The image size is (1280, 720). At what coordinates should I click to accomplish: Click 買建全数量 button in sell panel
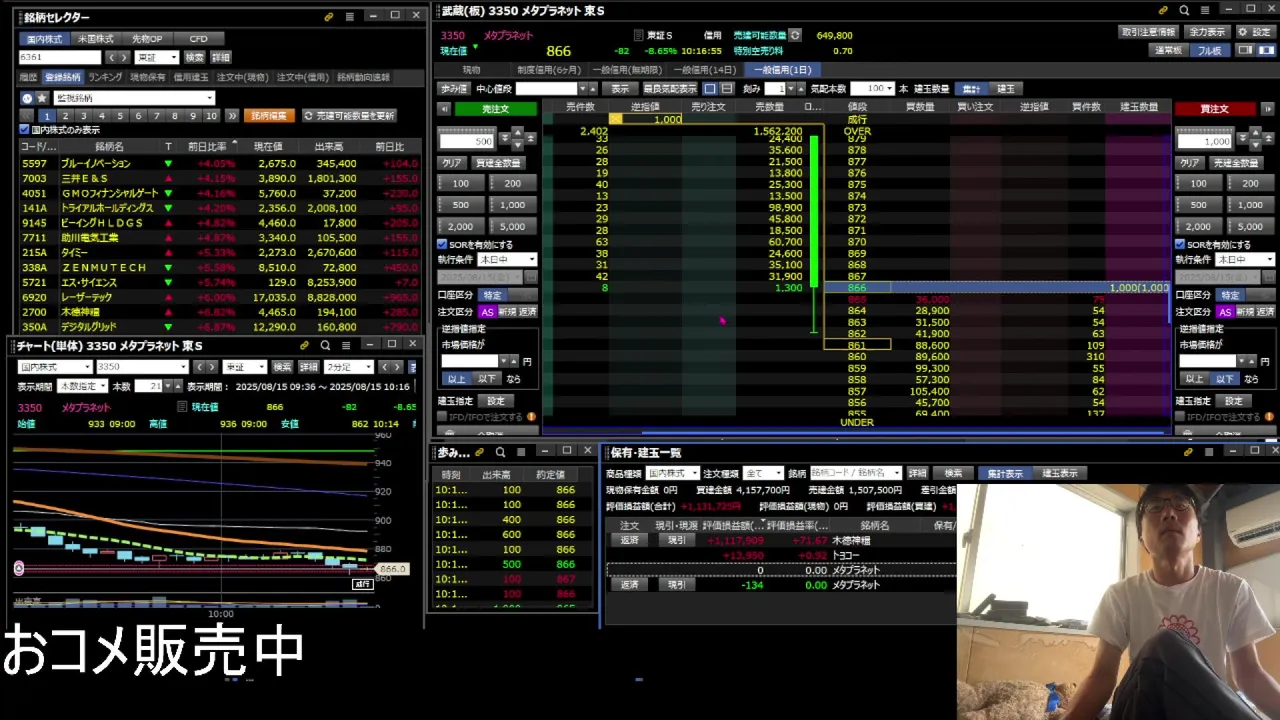click(x=497, y=163)
